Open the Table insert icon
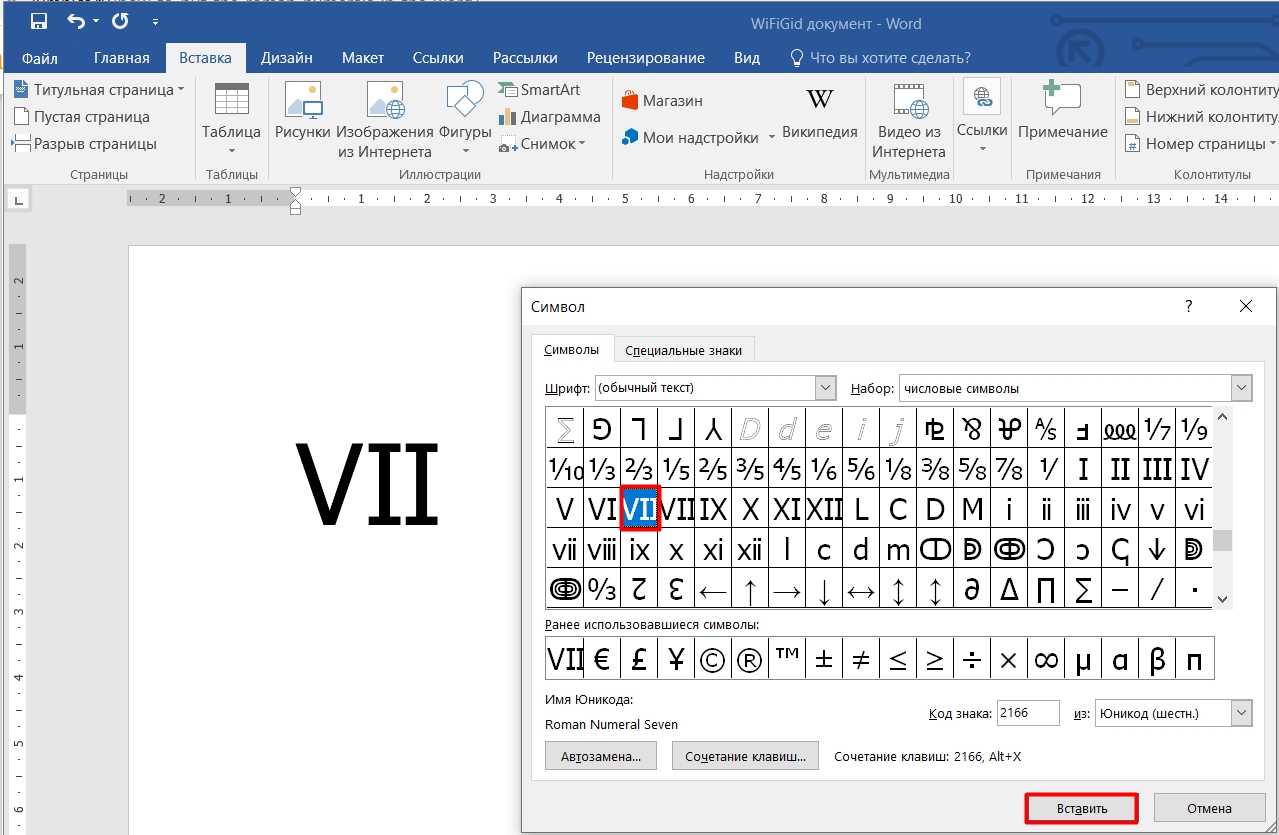 pyautogui.click(x=231, y=102)
